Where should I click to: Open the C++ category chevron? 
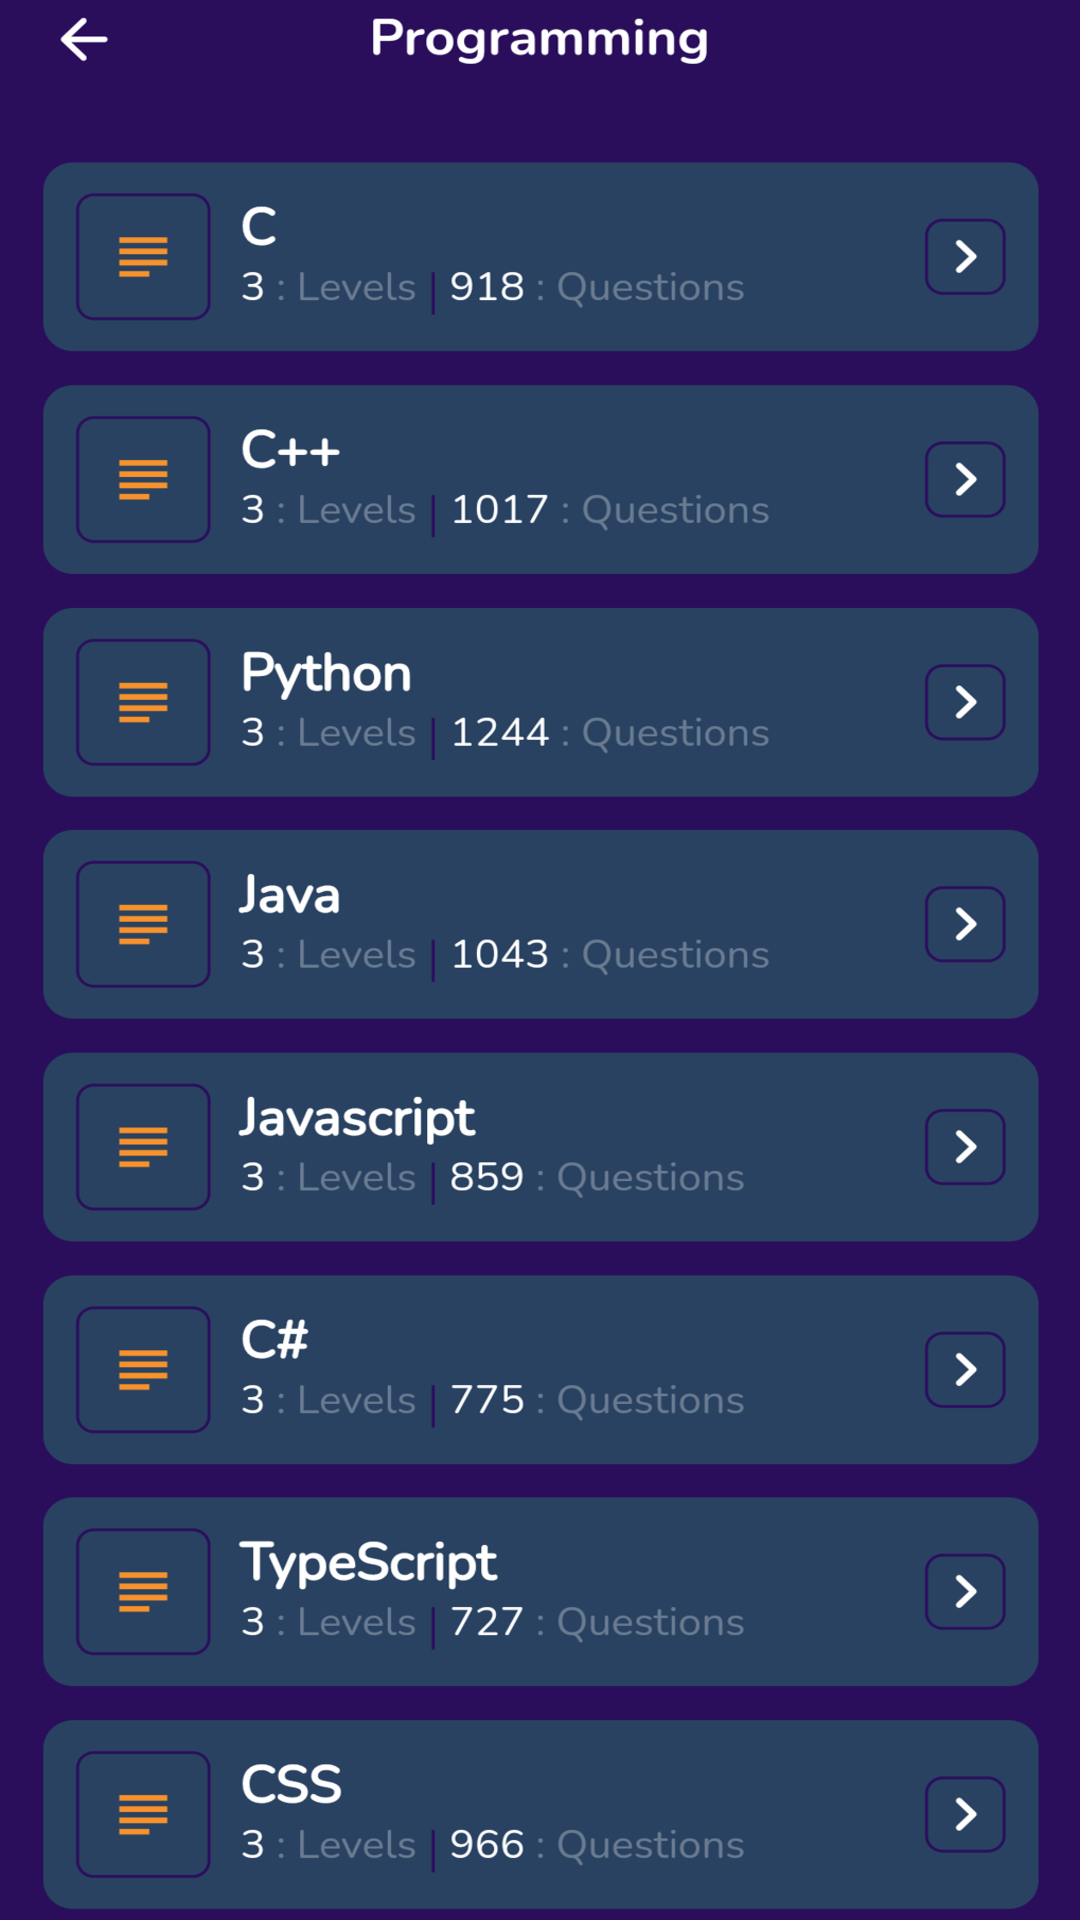965,479
